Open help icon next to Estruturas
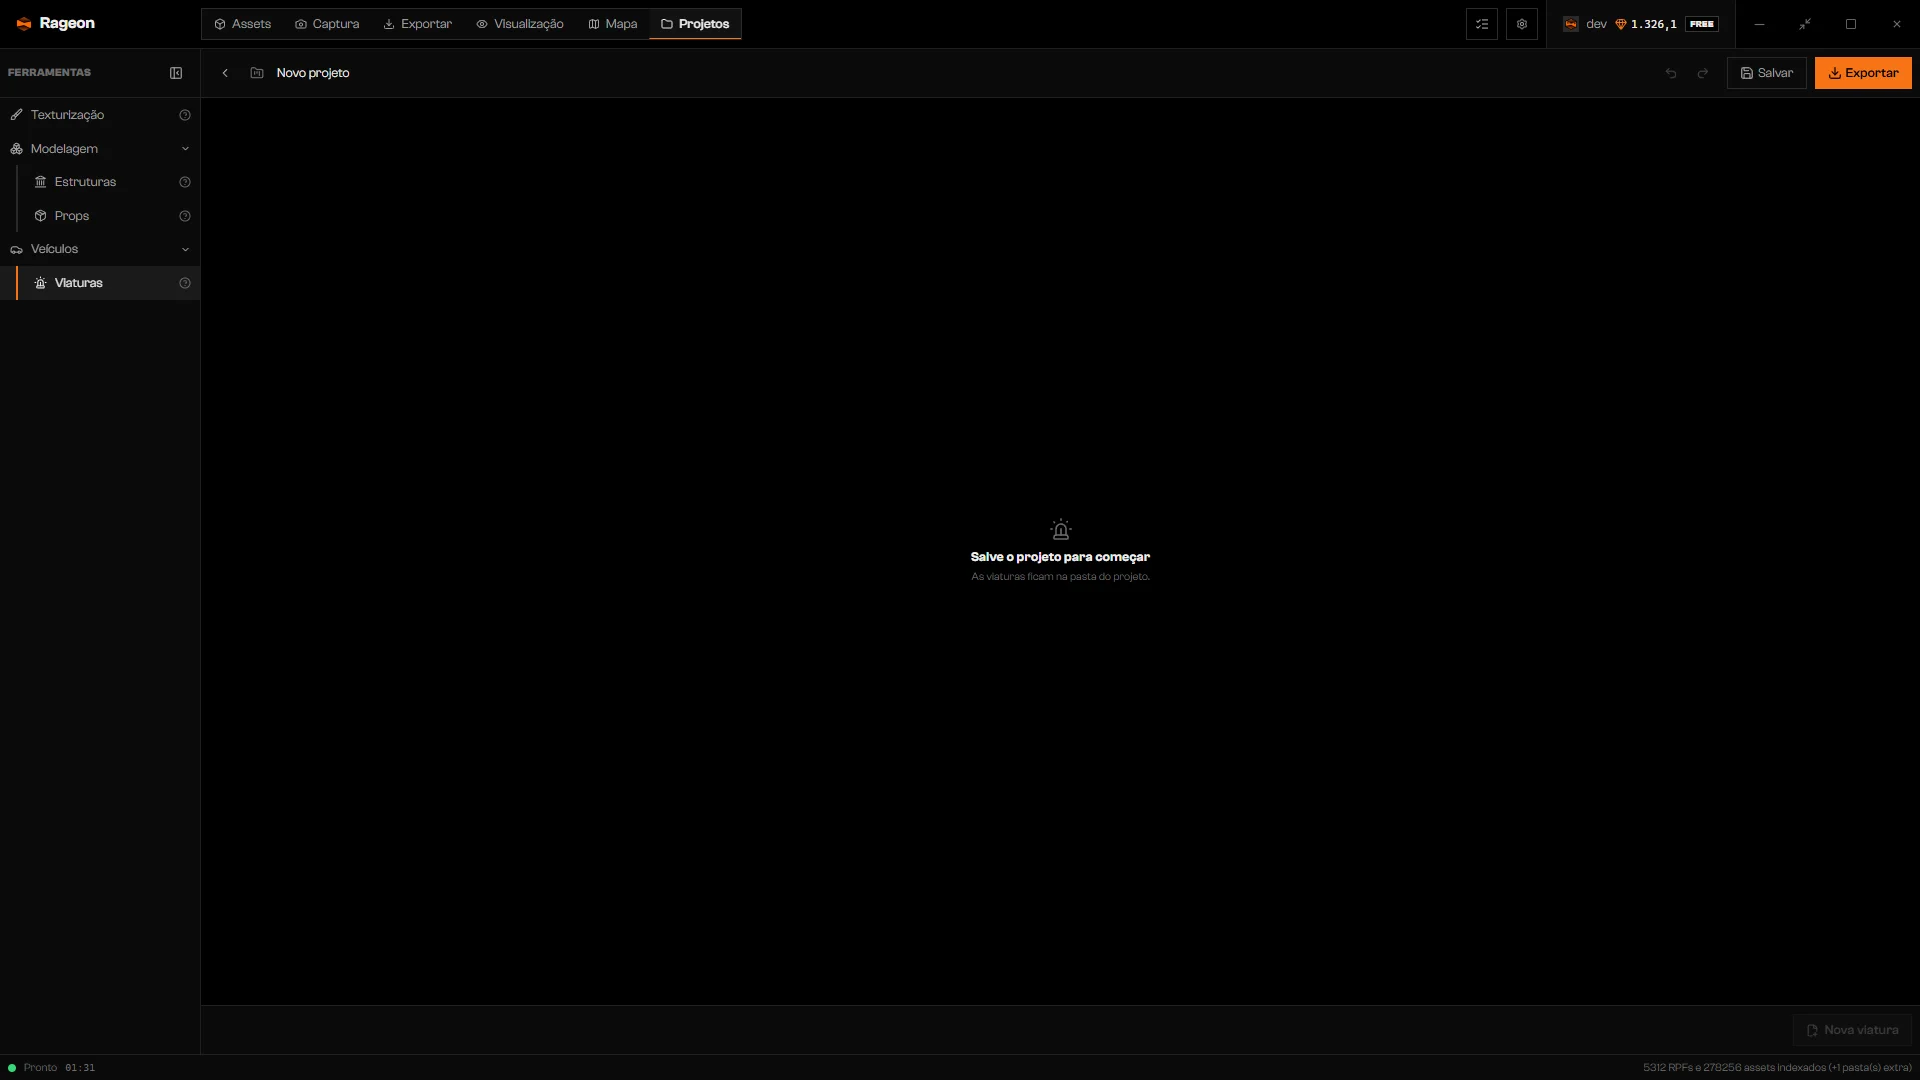This screenshot has height=1080, width=1920. [185, 182]
